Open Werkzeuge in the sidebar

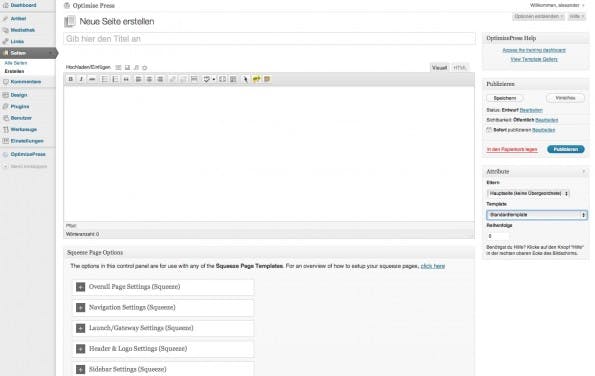[x=24, y=129]
